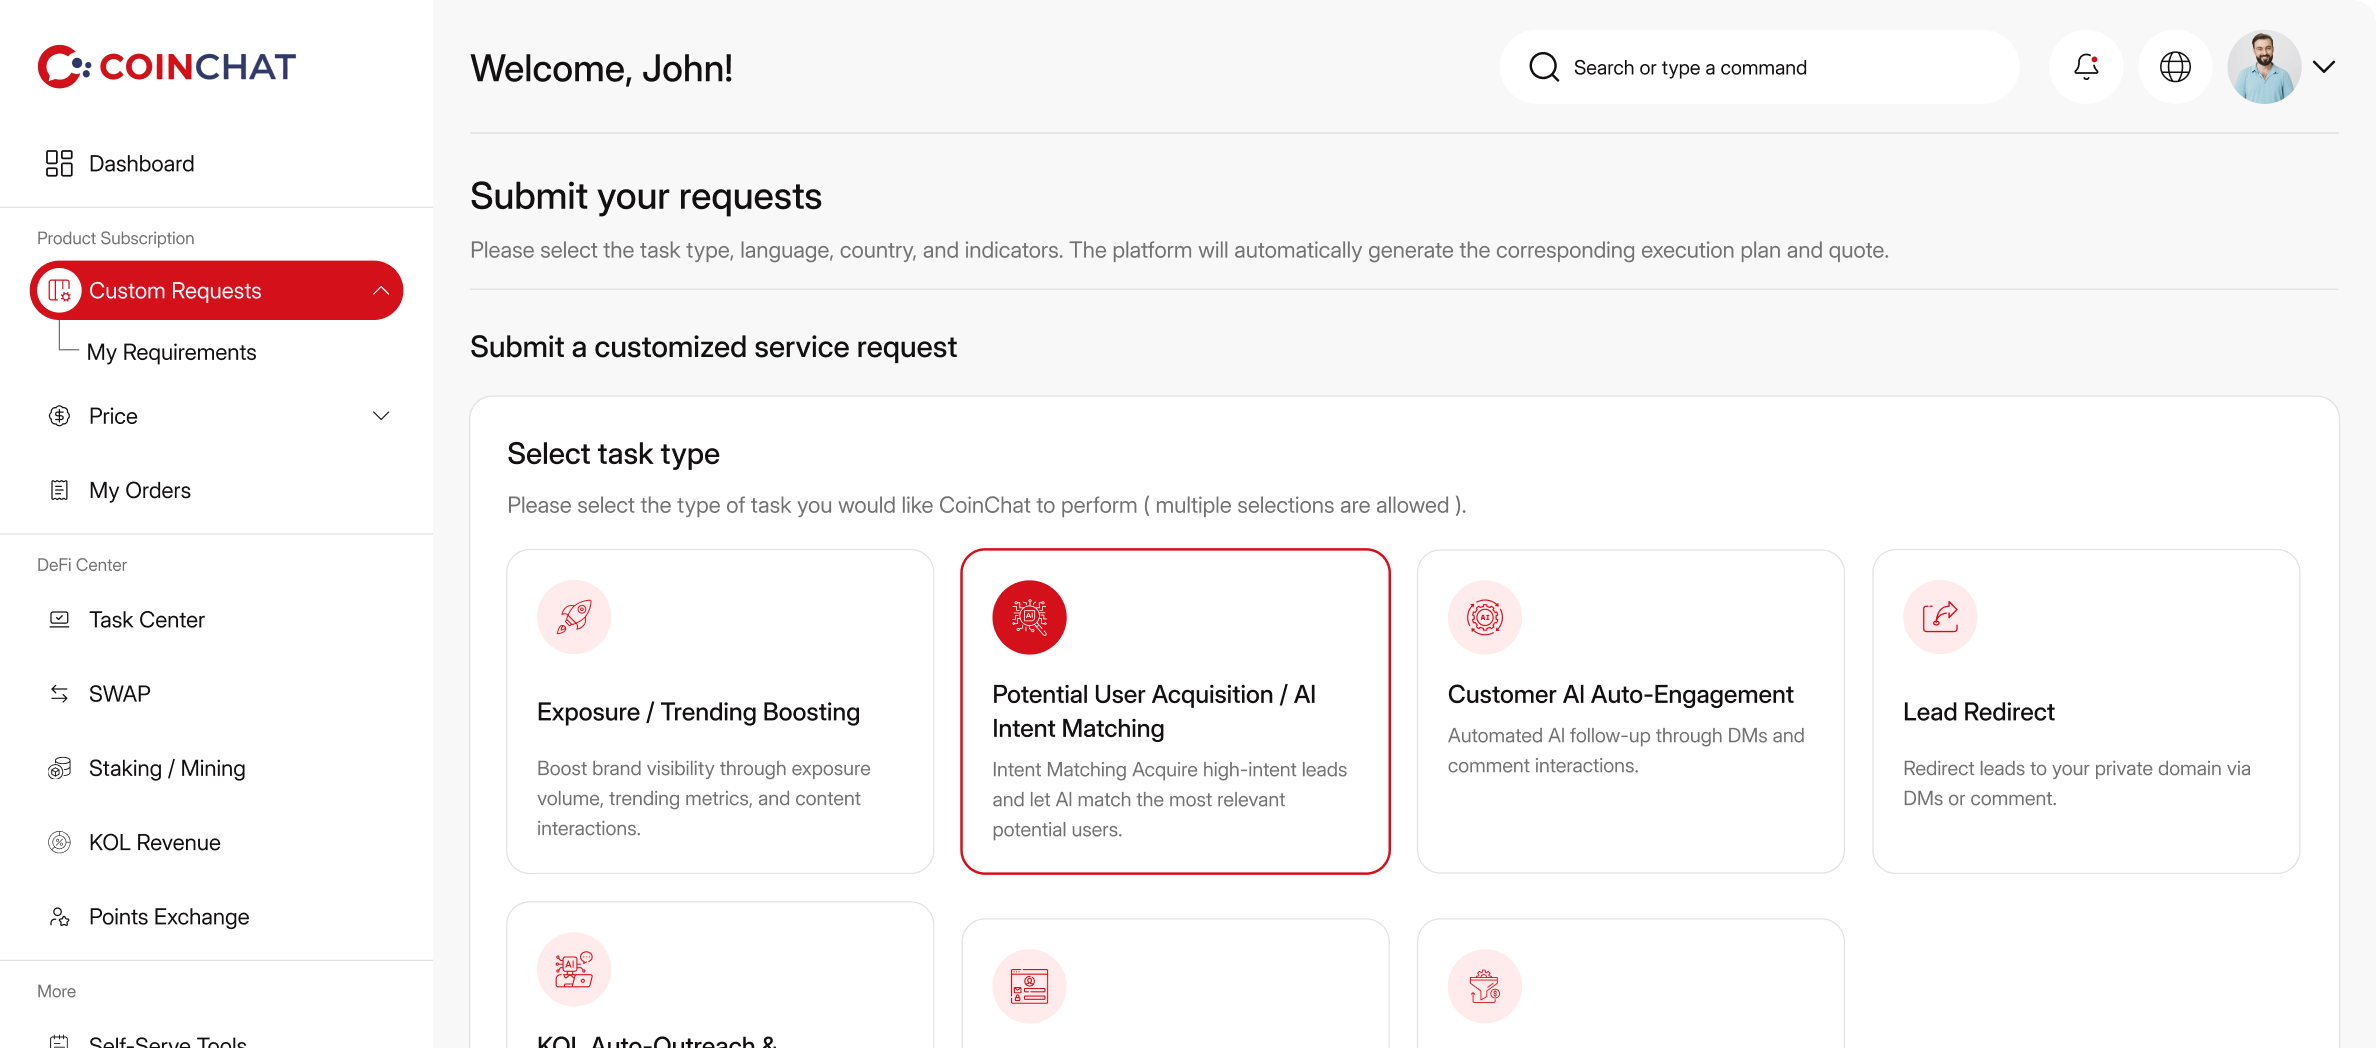The height and width of the screenshot is (1048, 2376).
Task: Open the language globe icon
Action: coord(2175,67)
